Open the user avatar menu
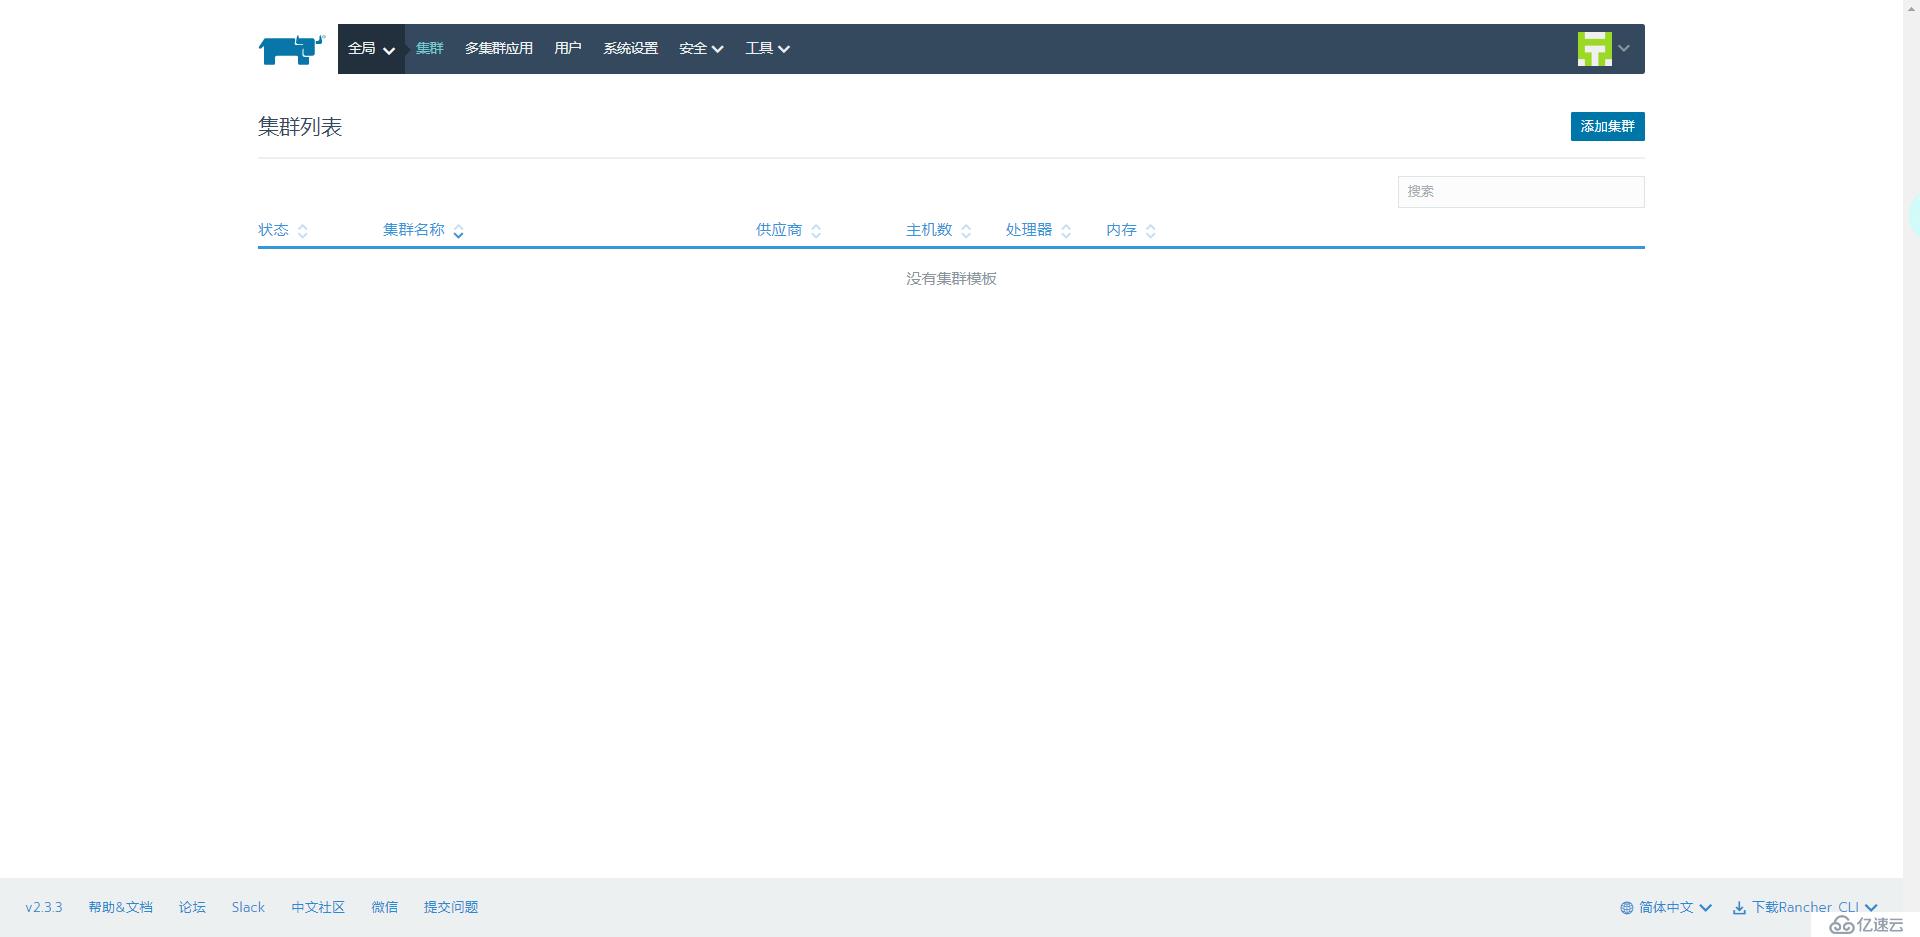The width and height of the screenshot is (1920, 937). [1604, 48]
